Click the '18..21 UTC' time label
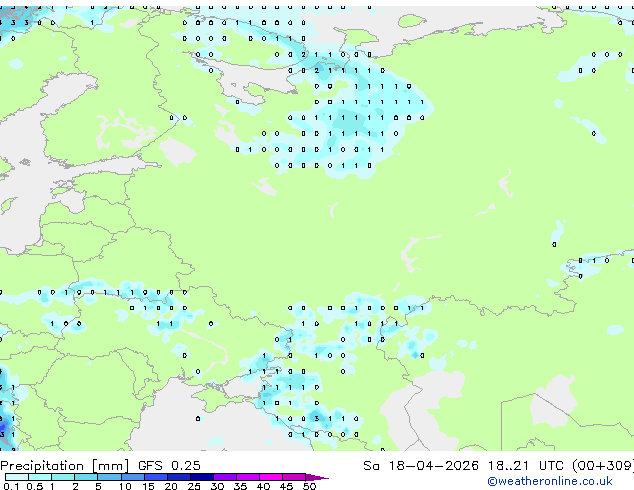 point(525,466)
